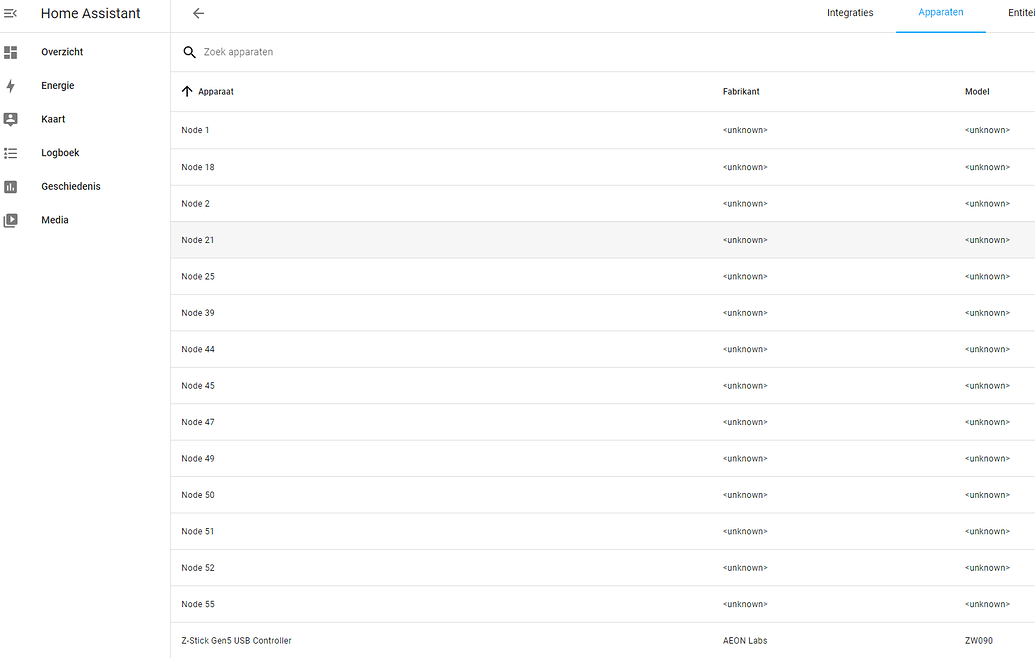The width and height of the screenshot is (1035, 658).
Task: Collapse the sidebar with the hamburger icon
Action: click(x=11, y=13)
